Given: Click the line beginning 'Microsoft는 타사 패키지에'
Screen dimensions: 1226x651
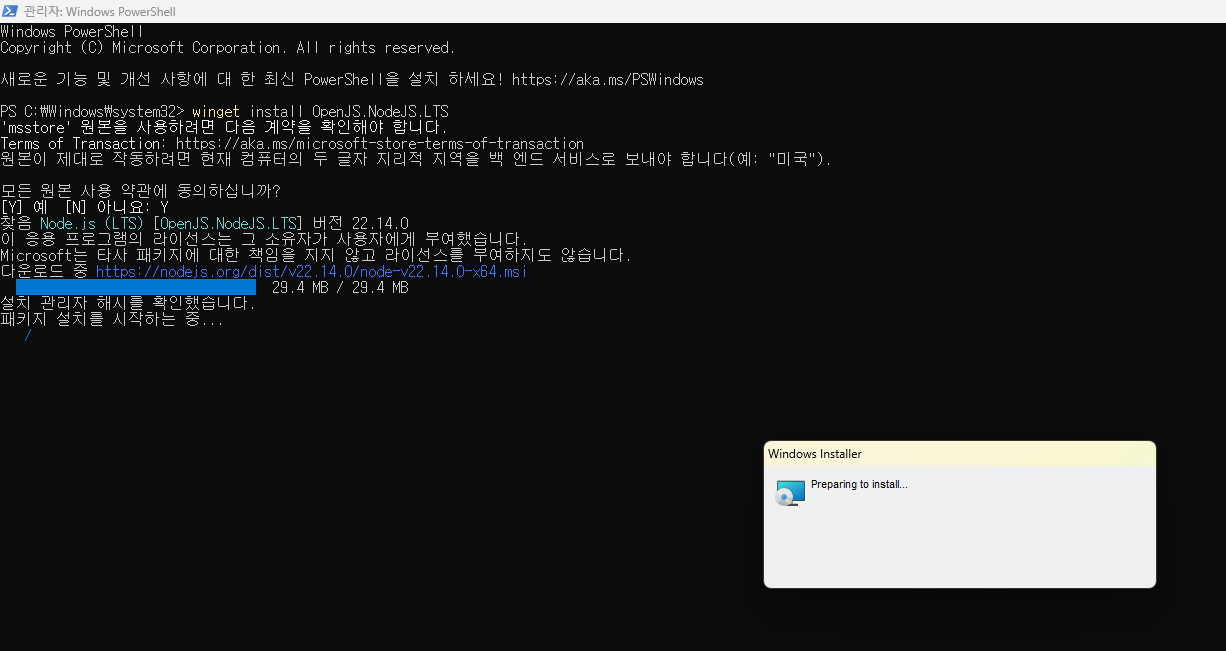Looking at the screenshot, I should pyautogui.click(x=316, y=255).
